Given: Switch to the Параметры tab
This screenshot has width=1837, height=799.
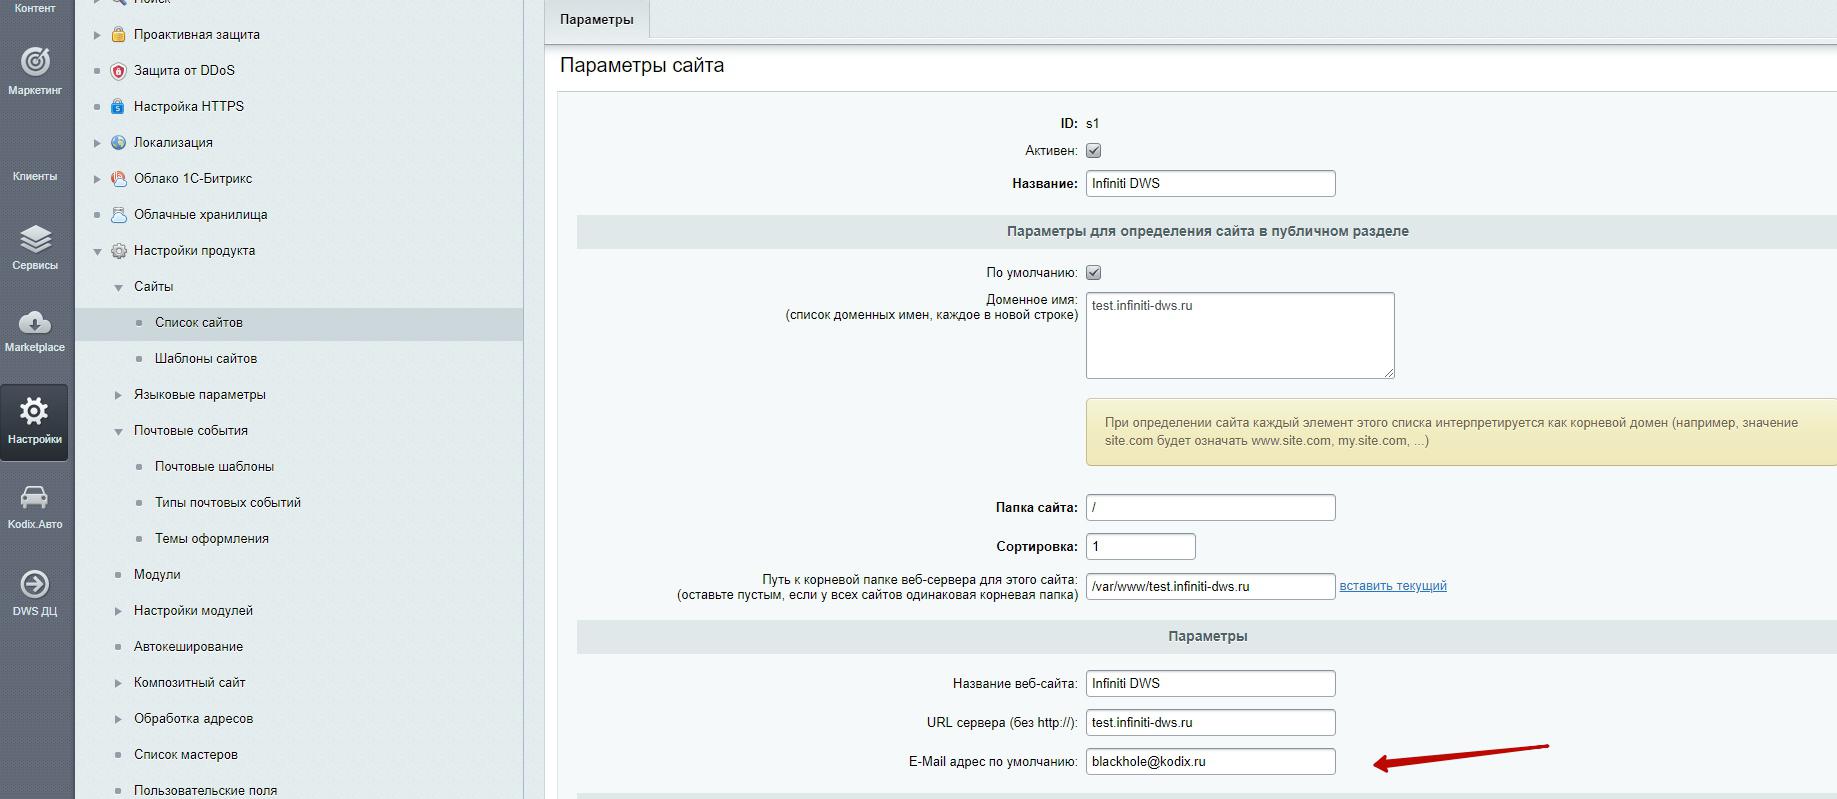Looking at the screenshot, I should [x=597, y=19].
